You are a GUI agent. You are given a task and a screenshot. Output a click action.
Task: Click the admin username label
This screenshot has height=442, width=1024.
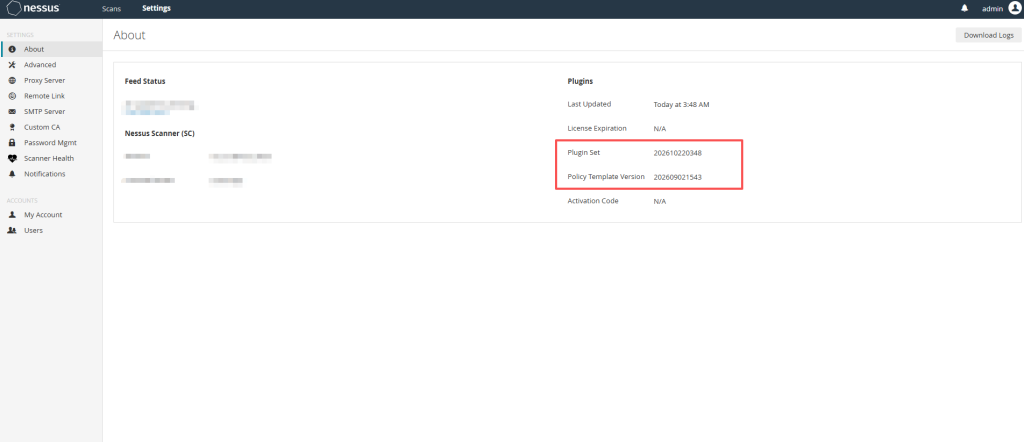992,8
